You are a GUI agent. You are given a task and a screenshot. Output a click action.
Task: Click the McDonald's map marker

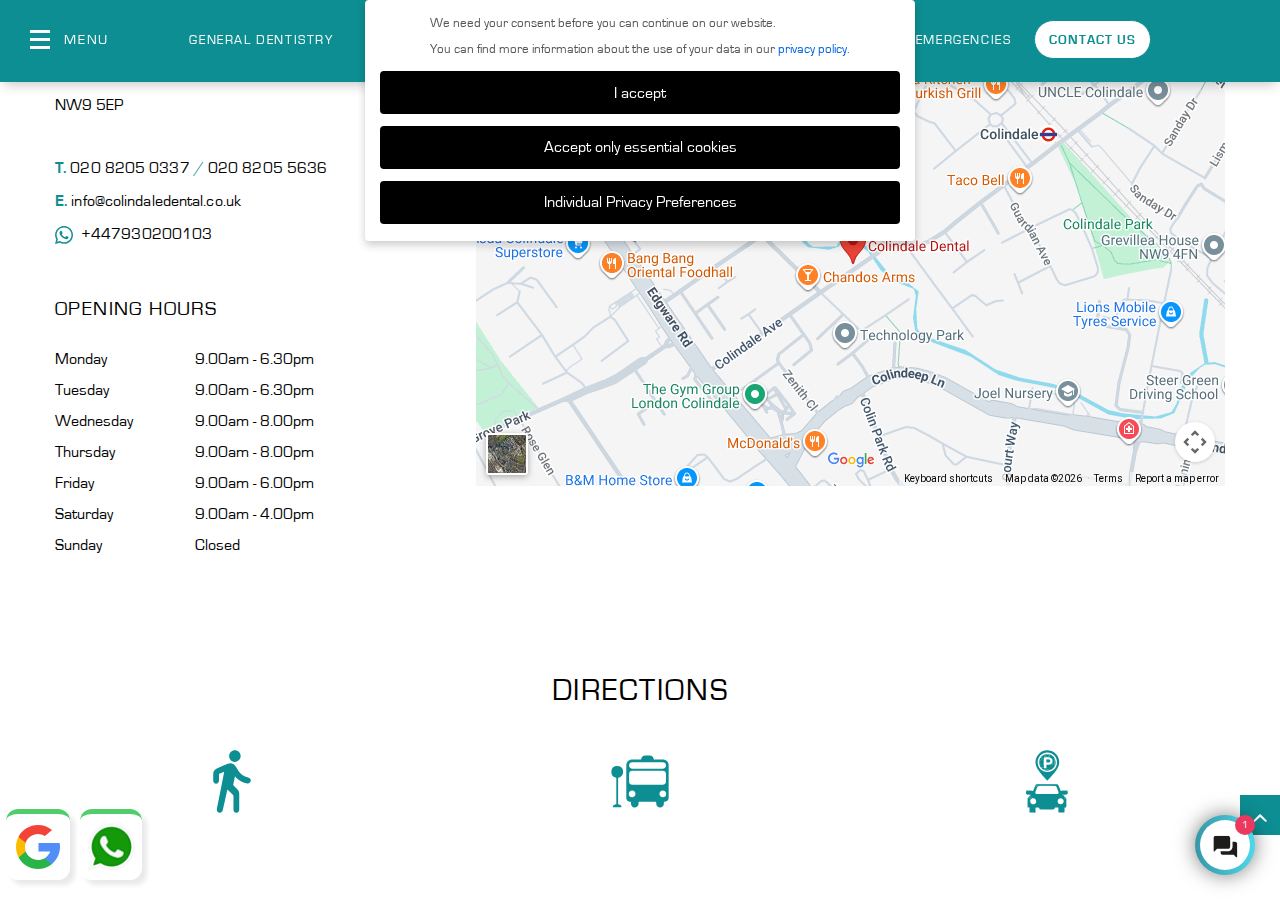click(x=815, y=440)
